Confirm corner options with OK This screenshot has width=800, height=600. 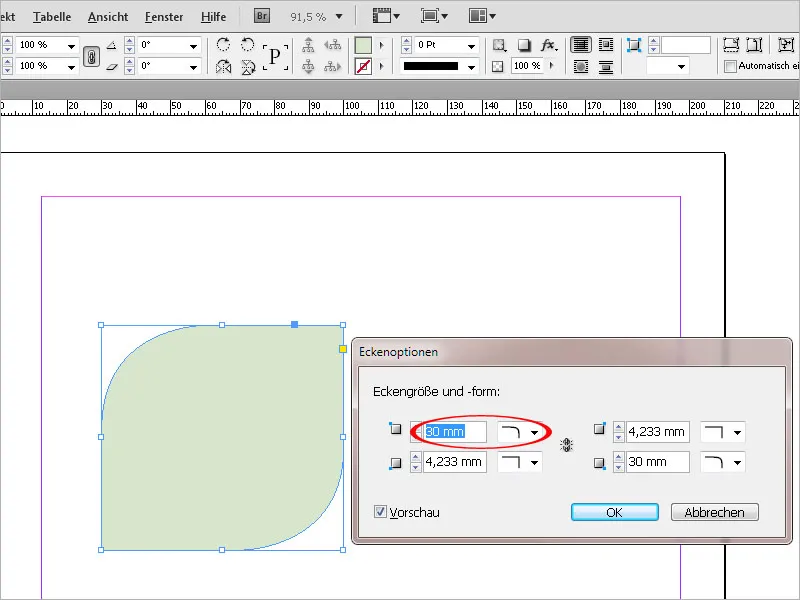[615, 512]
